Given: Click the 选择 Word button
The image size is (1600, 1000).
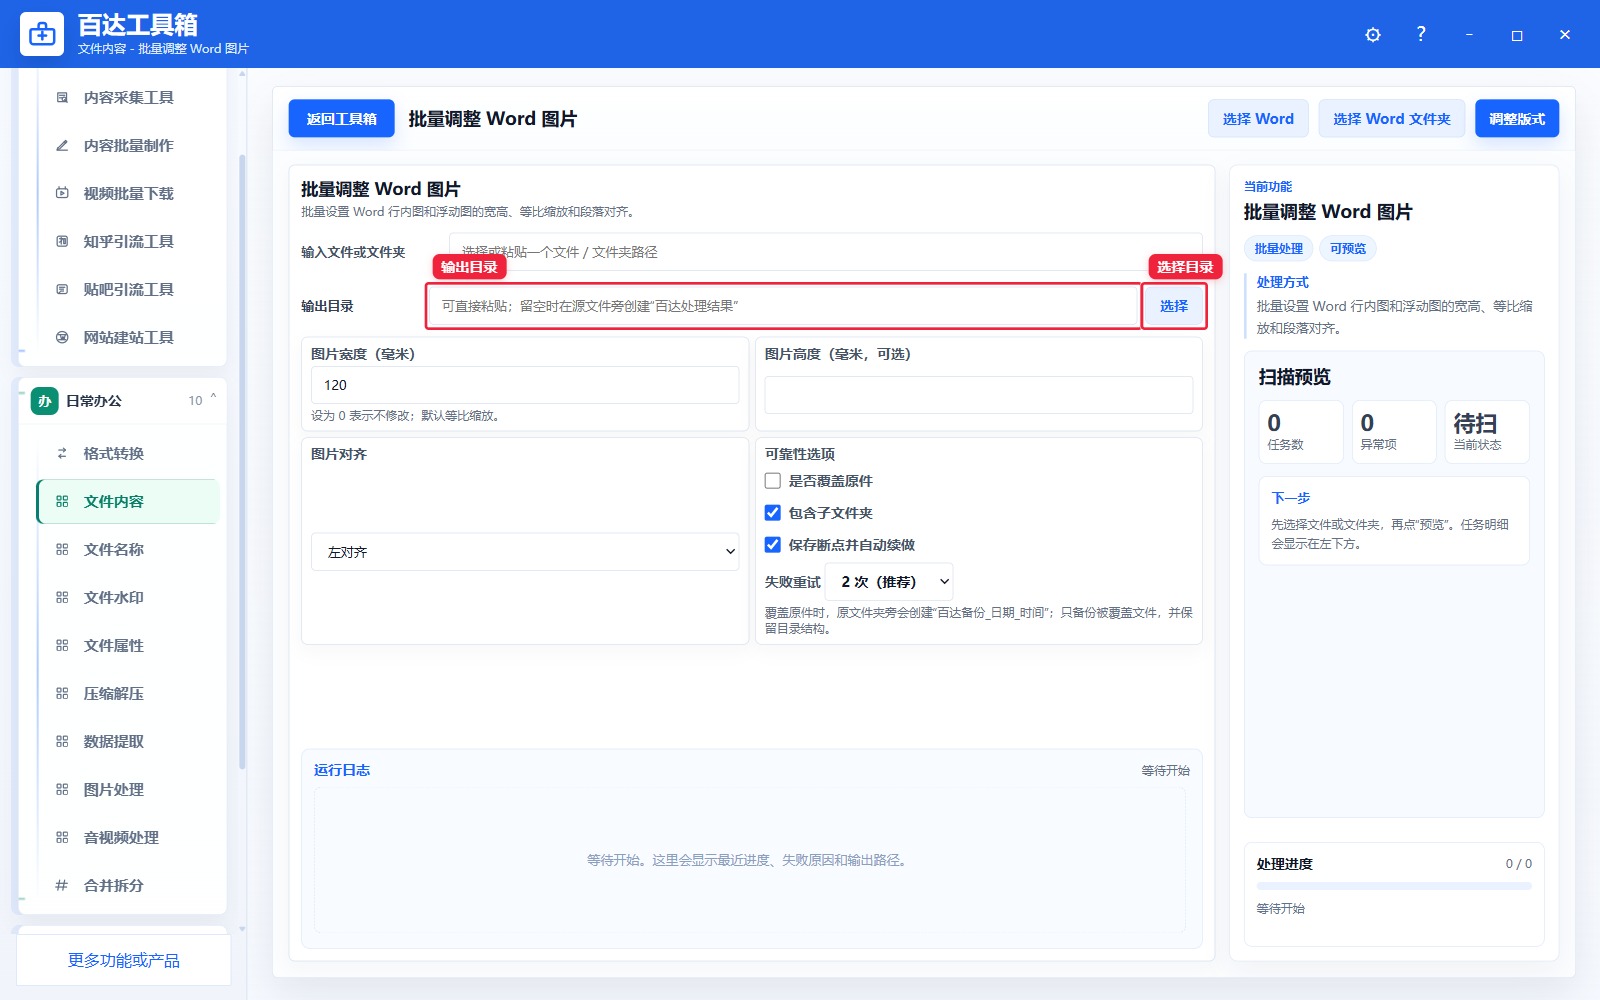Looking at the screenshot, I should click(1258, 119).
